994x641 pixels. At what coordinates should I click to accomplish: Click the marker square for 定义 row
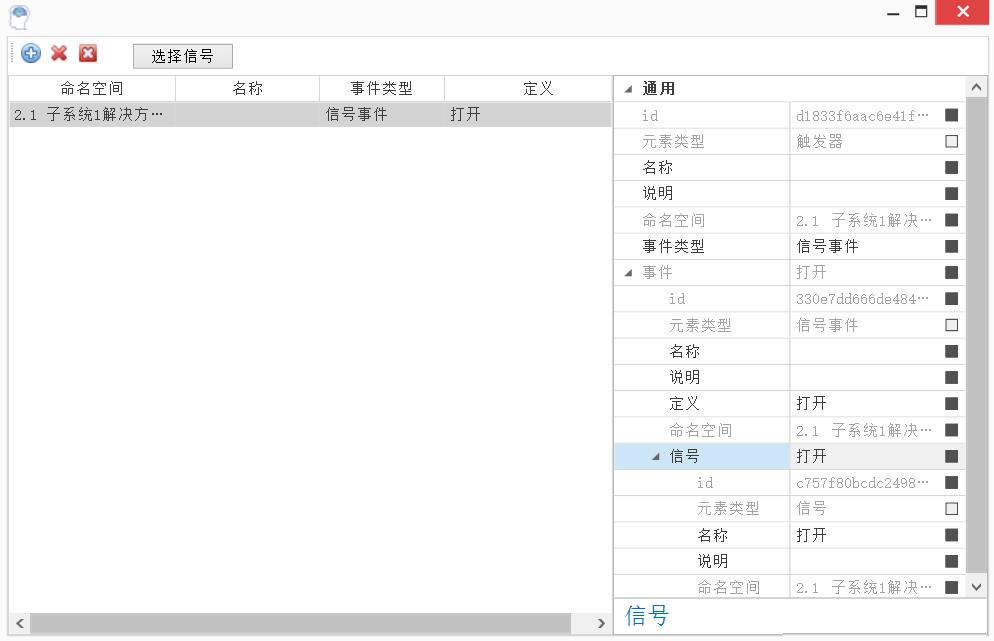952,403
